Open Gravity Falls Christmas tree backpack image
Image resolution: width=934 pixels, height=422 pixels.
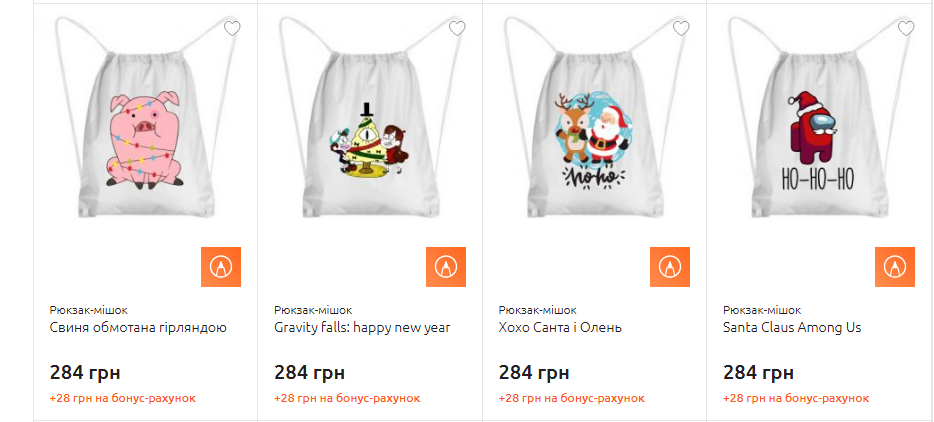(371, 118)
